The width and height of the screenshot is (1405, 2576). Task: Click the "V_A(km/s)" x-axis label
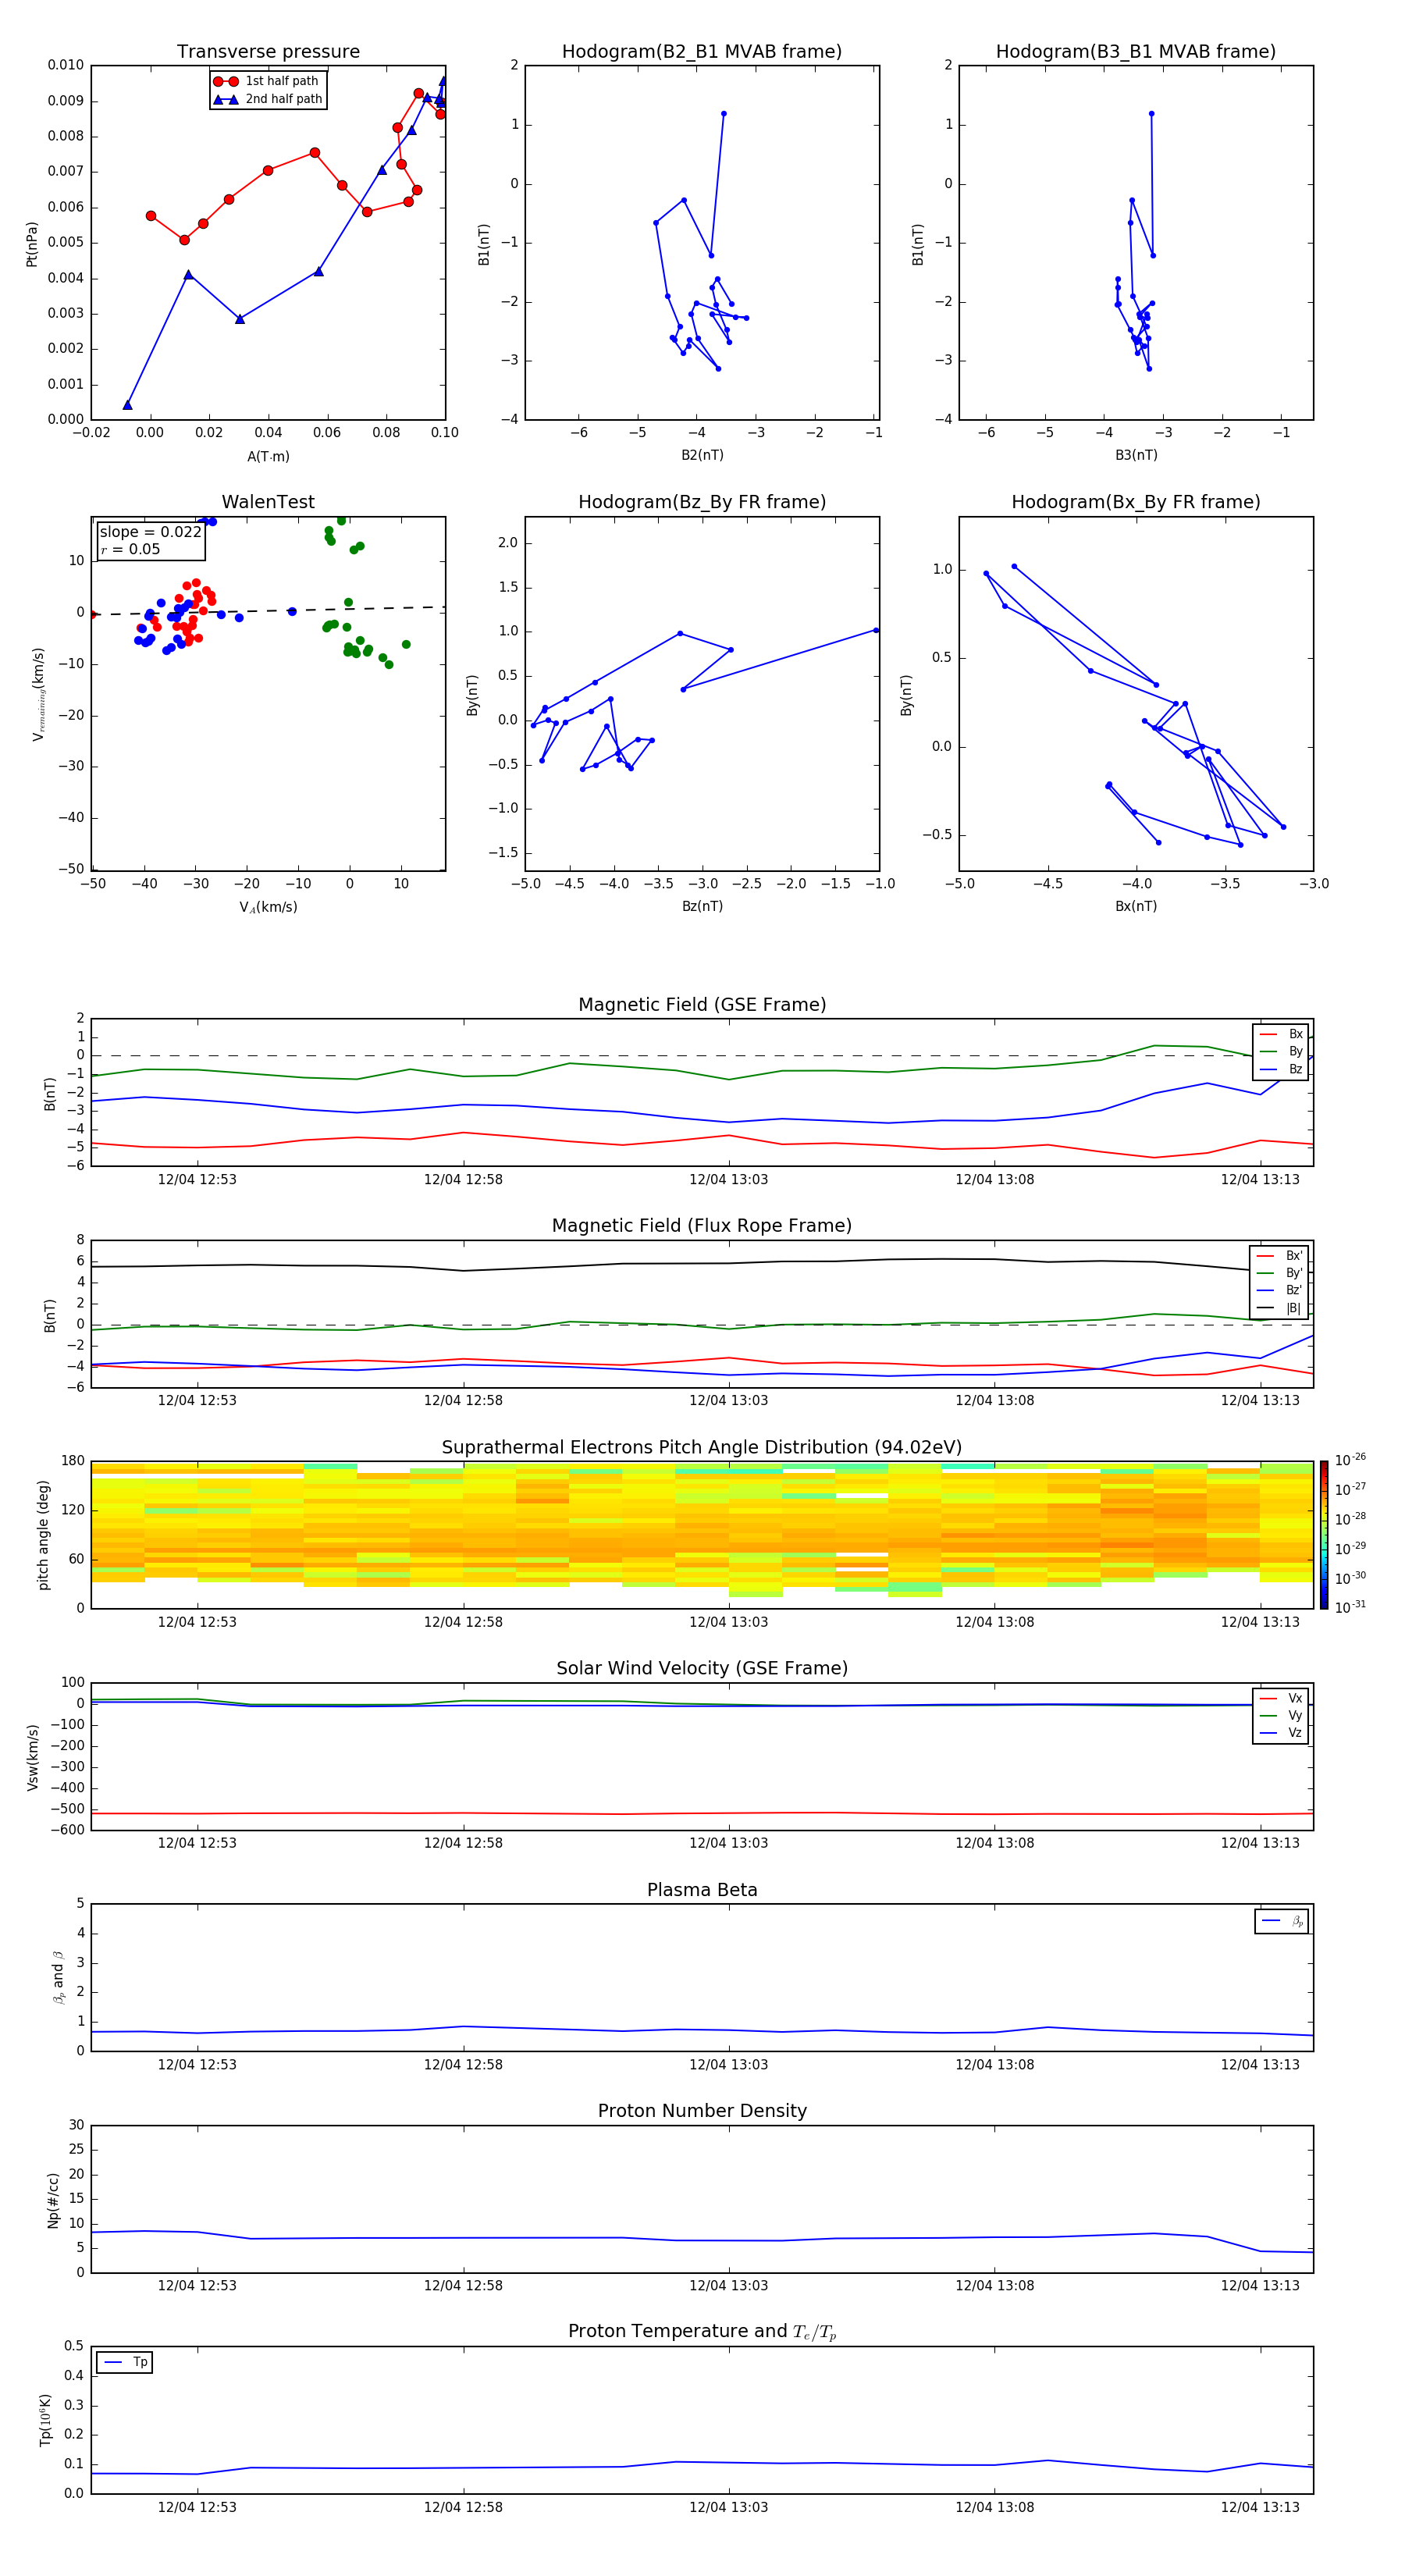pyautogui.click(x=268, y=908)
